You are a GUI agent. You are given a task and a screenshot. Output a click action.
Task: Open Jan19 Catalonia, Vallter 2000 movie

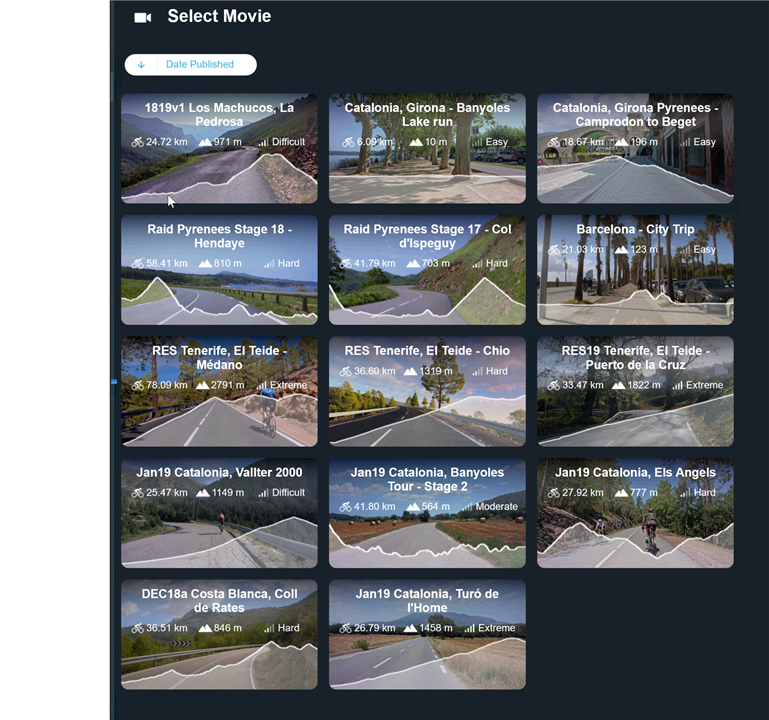point(219,513)
